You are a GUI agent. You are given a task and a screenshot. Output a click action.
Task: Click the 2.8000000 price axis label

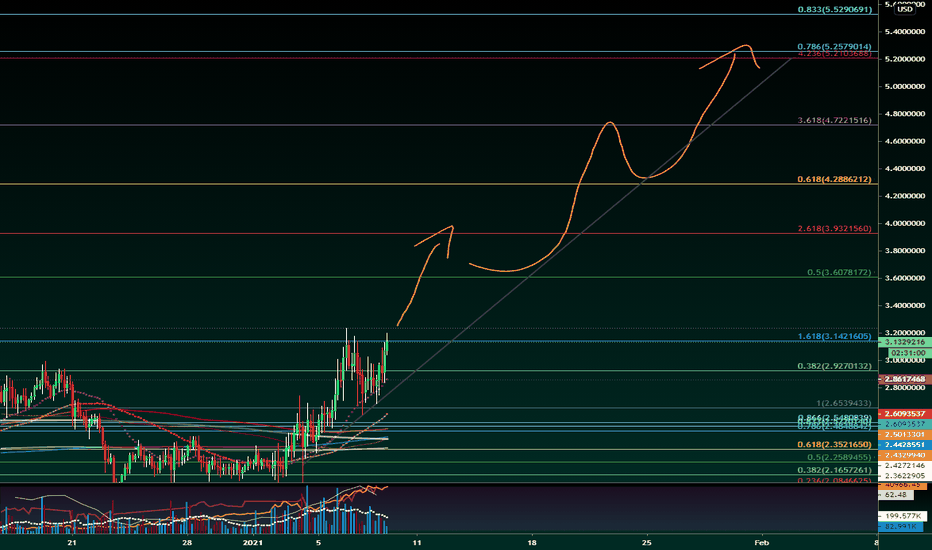pyautogui.click(x=905, y=388)
